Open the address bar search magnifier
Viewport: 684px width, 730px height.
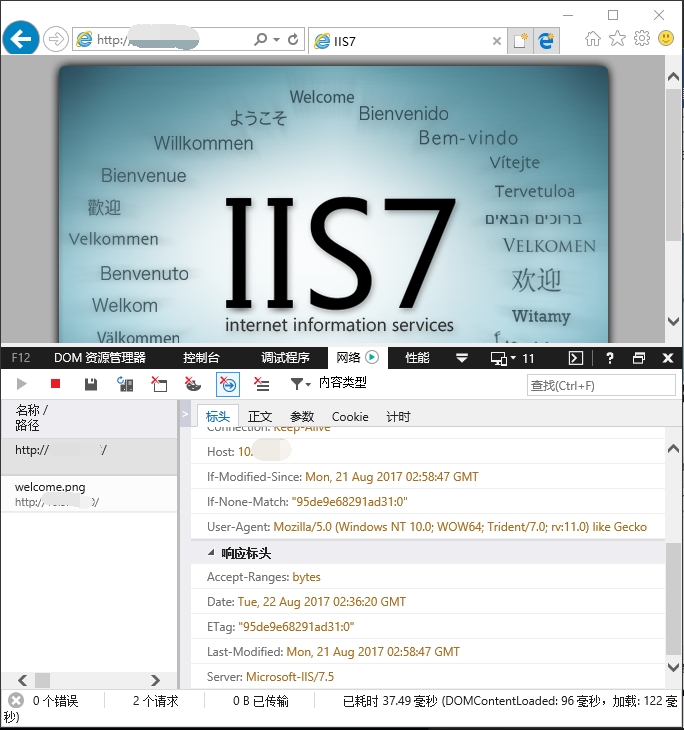click(x=260, y=39)
